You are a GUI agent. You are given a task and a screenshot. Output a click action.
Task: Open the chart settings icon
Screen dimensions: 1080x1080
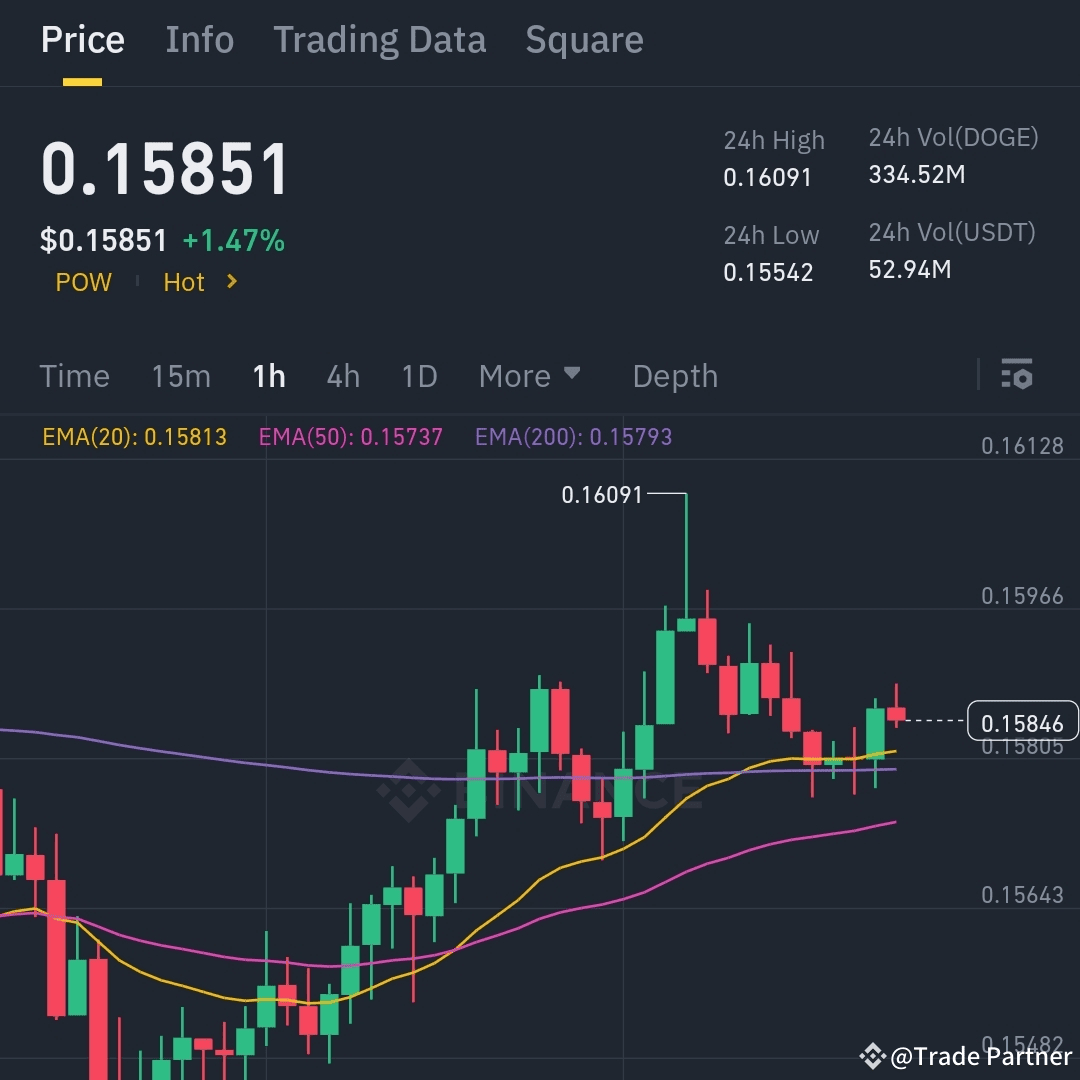[1017, 376]
